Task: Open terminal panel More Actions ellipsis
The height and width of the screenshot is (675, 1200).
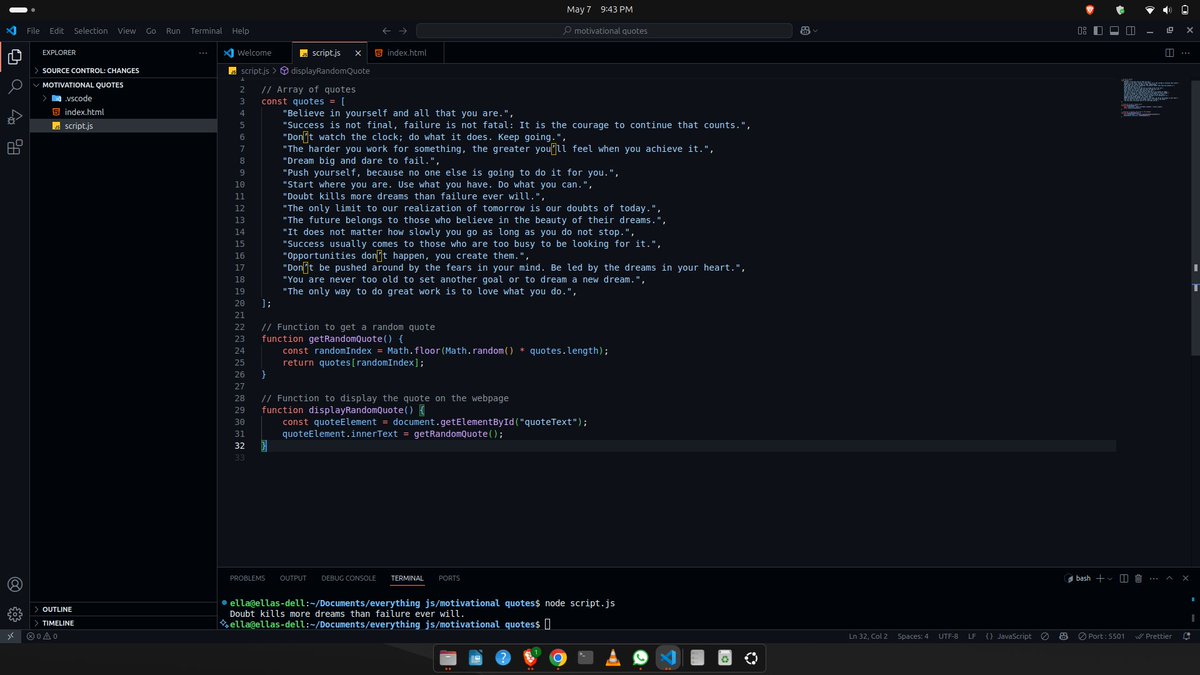Action: coord(1156,578)
